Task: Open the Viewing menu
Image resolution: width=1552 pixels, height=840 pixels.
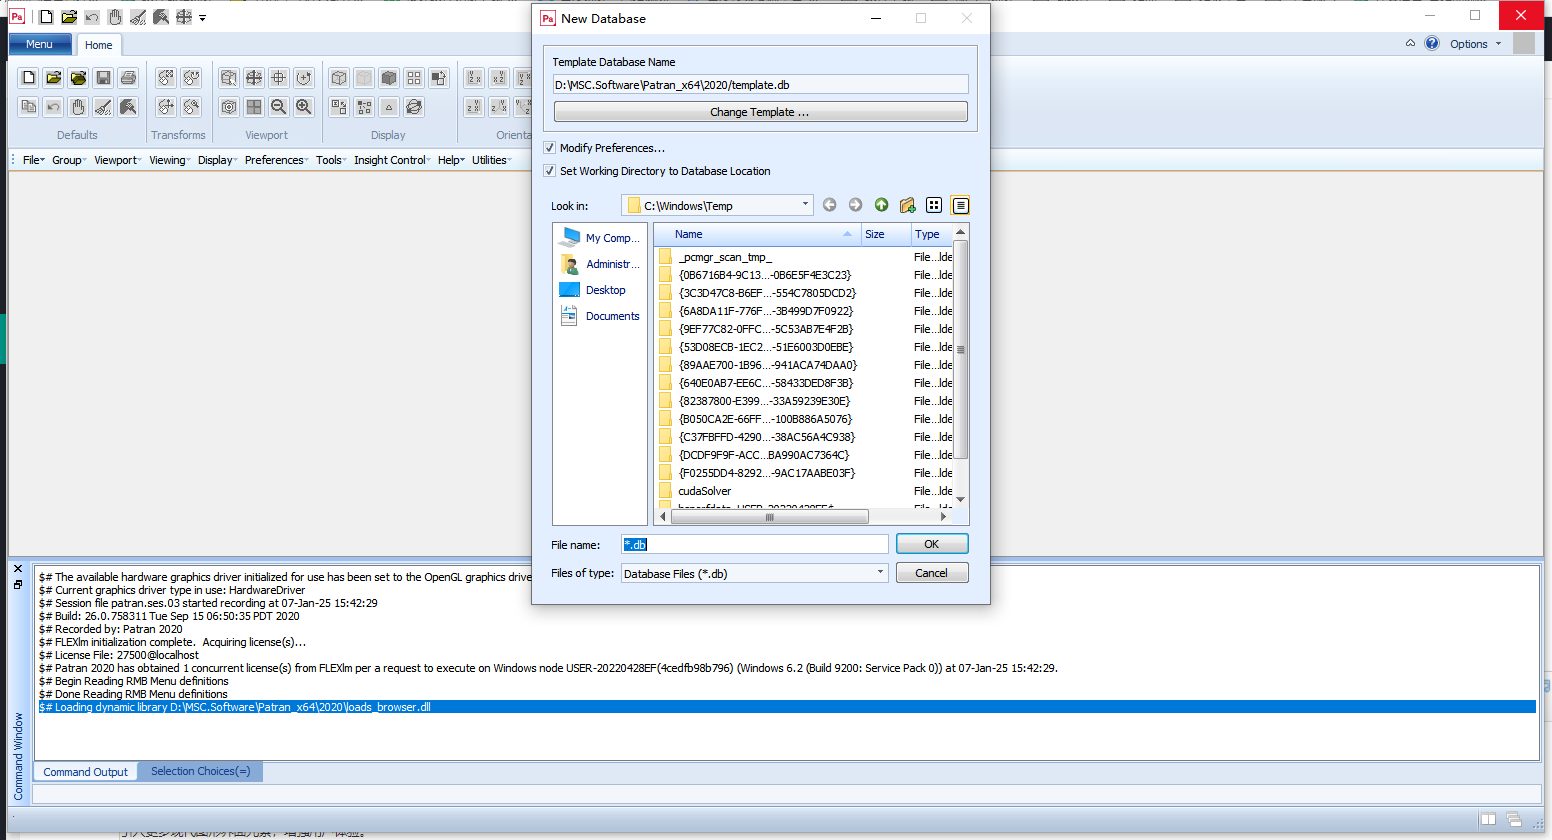Action: click(x=169, y=160)
